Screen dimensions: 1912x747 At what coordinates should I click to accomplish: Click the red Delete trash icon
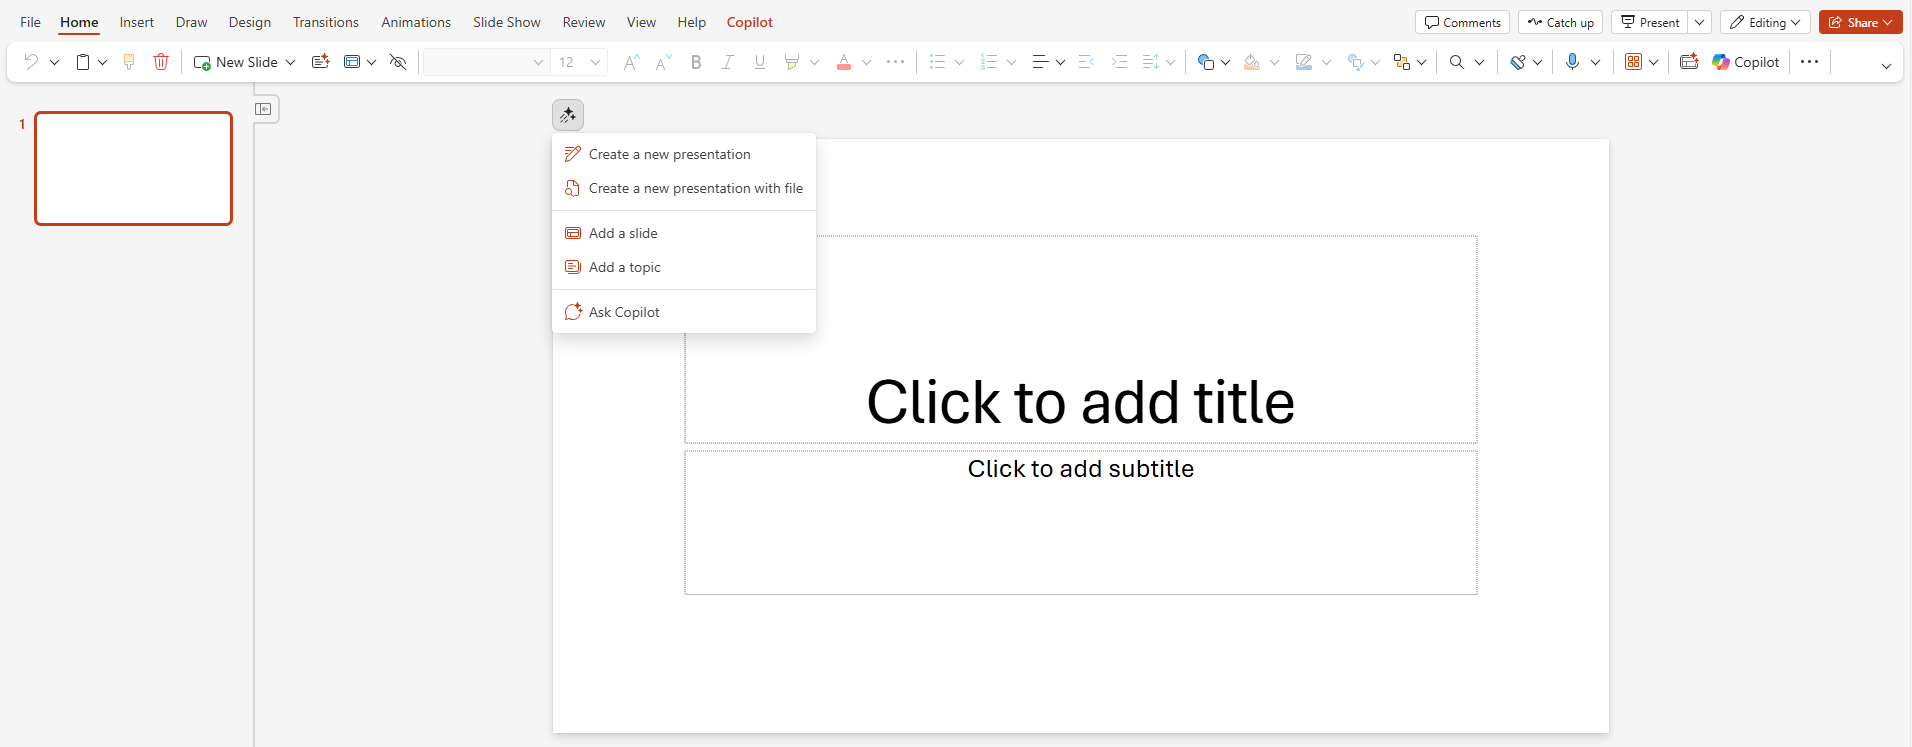click(x=161, y=62)
